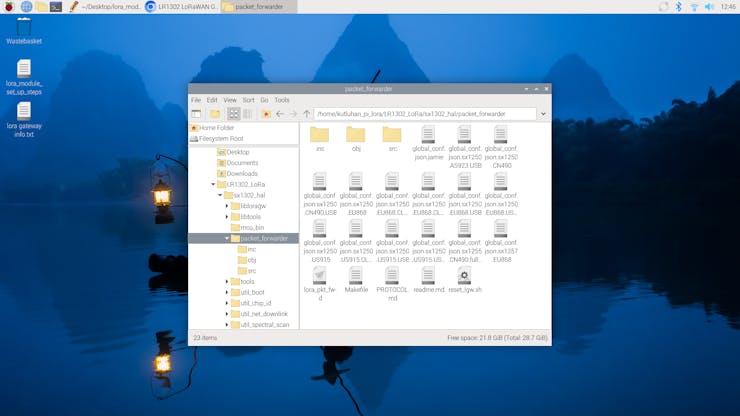Click the Bluetooth tray icon
Viewport: 740px width, 416px height.
pos(678,7)
